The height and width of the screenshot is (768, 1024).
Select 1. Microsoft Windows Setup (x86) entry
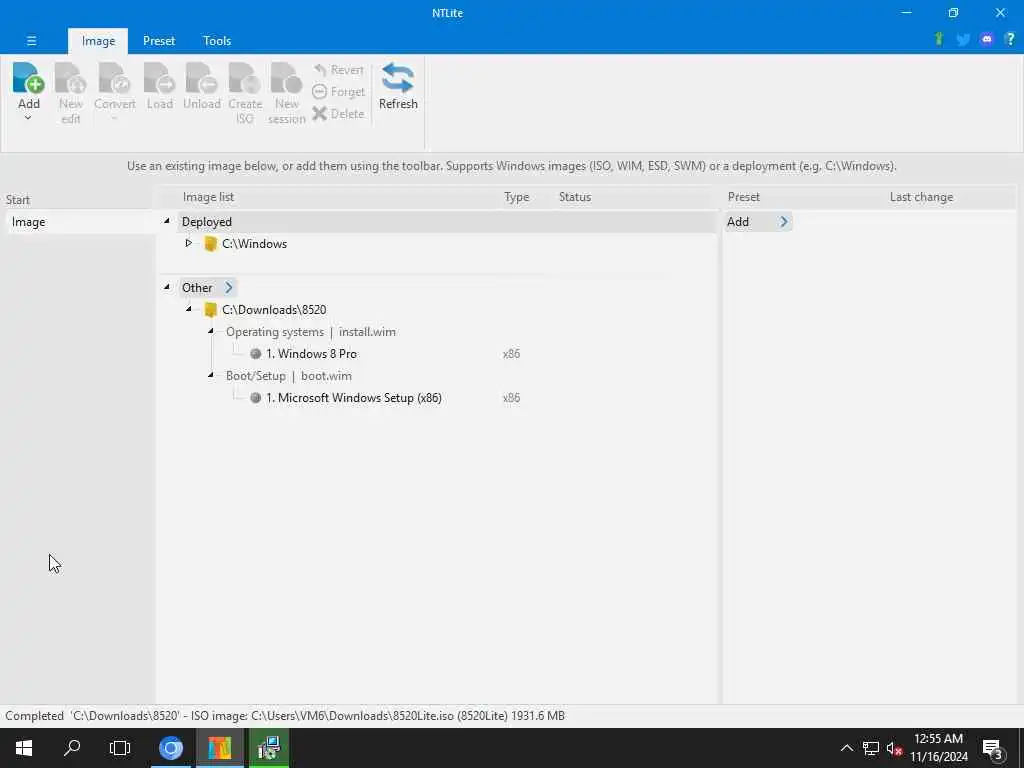[353, 398]
